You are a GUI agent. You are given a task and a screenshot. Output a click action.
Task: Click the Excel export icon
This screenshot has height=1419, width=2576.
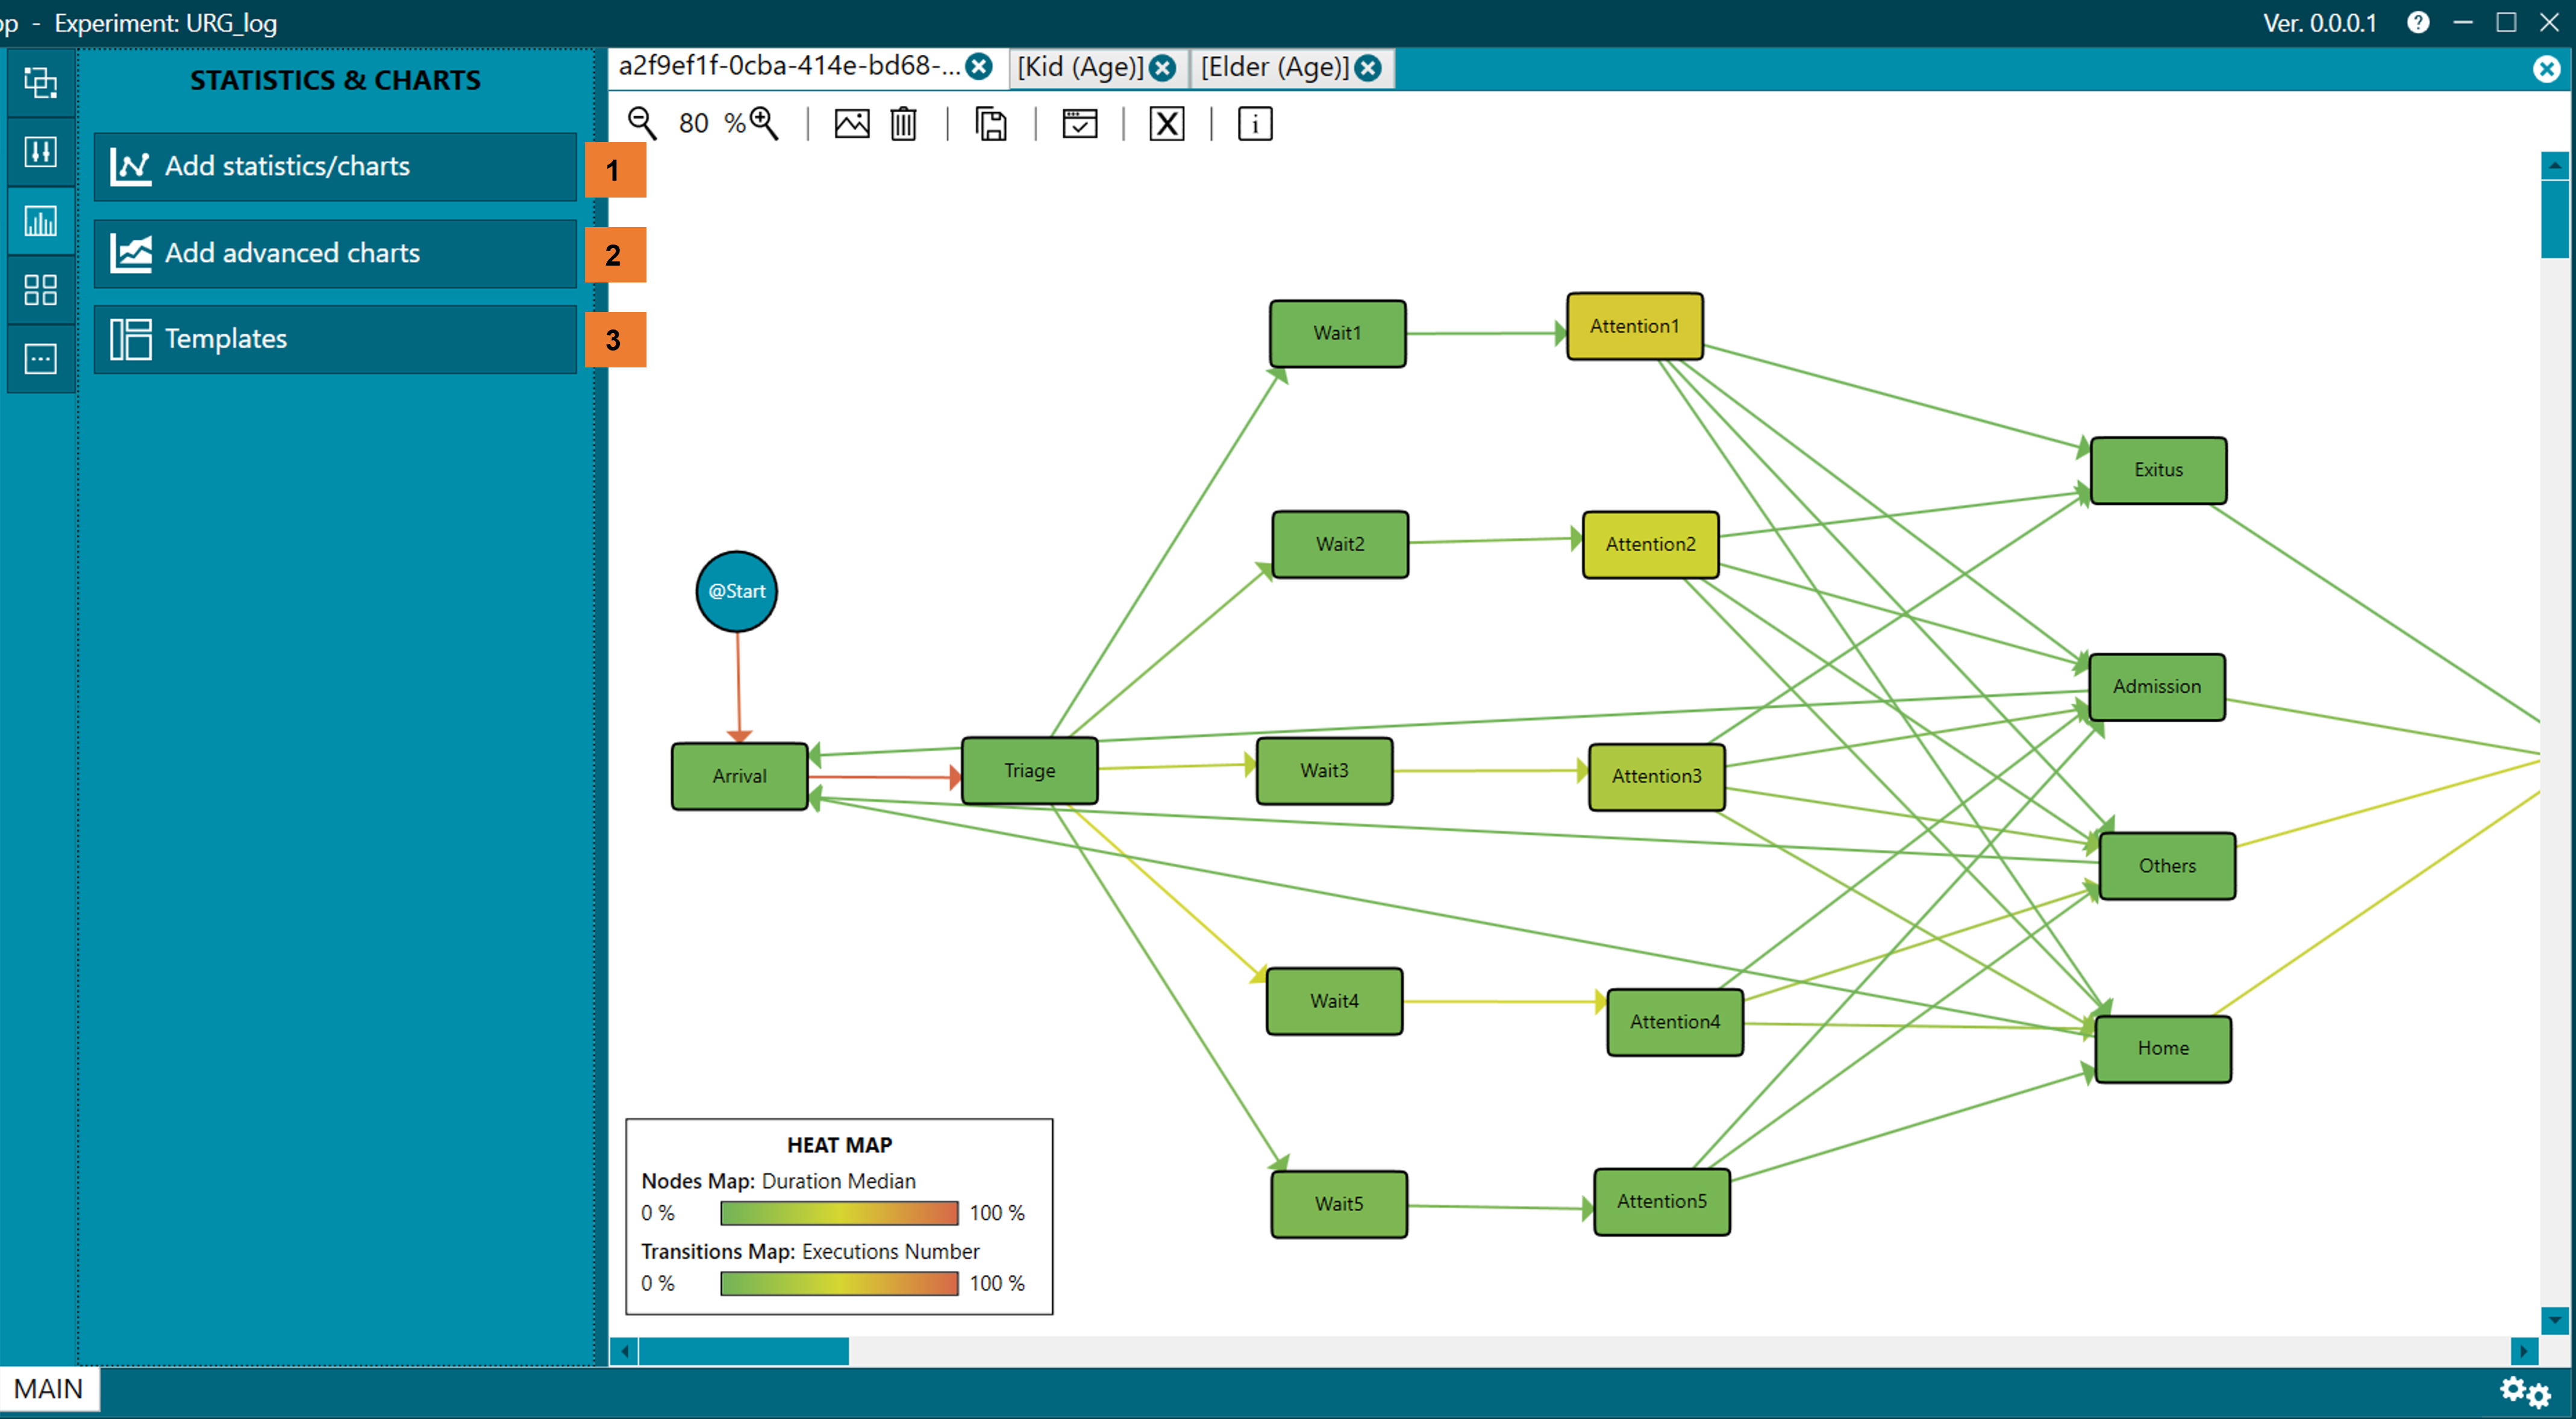(x=1167, y=124)
